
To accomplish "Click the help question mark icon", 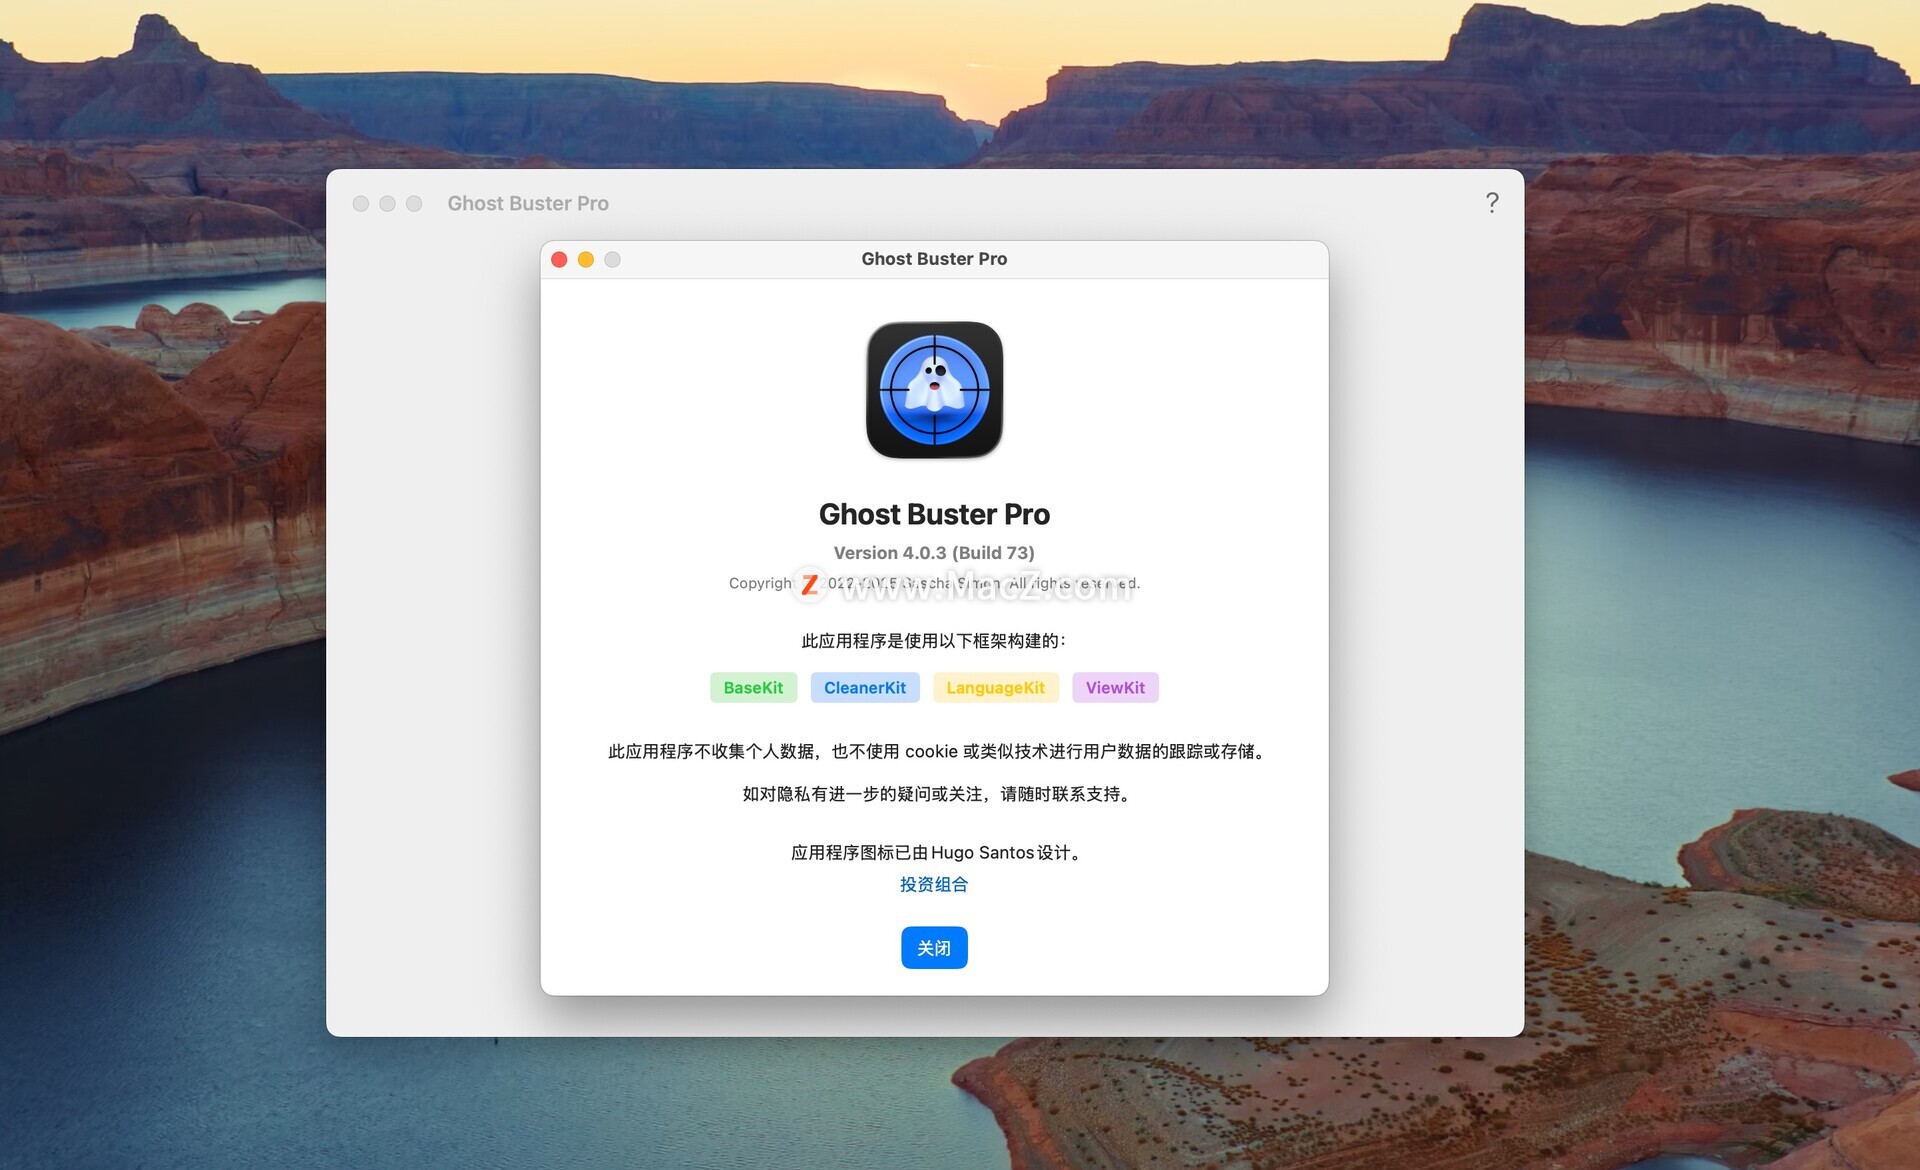I will tap(1491, 203).
